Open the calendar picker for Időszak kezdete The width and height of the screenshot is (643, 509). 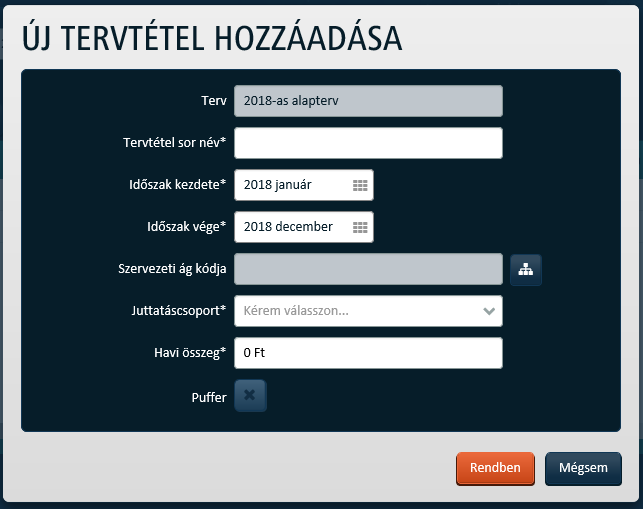coord(360,185)
